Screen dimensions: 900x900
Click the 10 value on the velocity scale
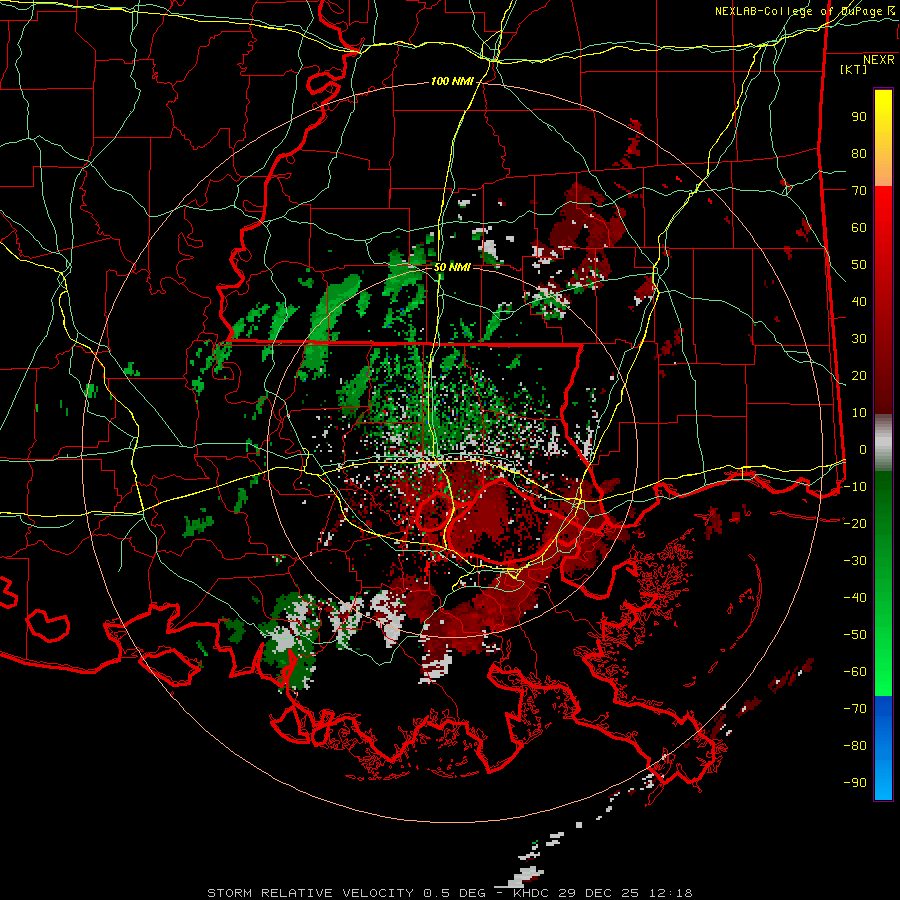coord(859,413)
